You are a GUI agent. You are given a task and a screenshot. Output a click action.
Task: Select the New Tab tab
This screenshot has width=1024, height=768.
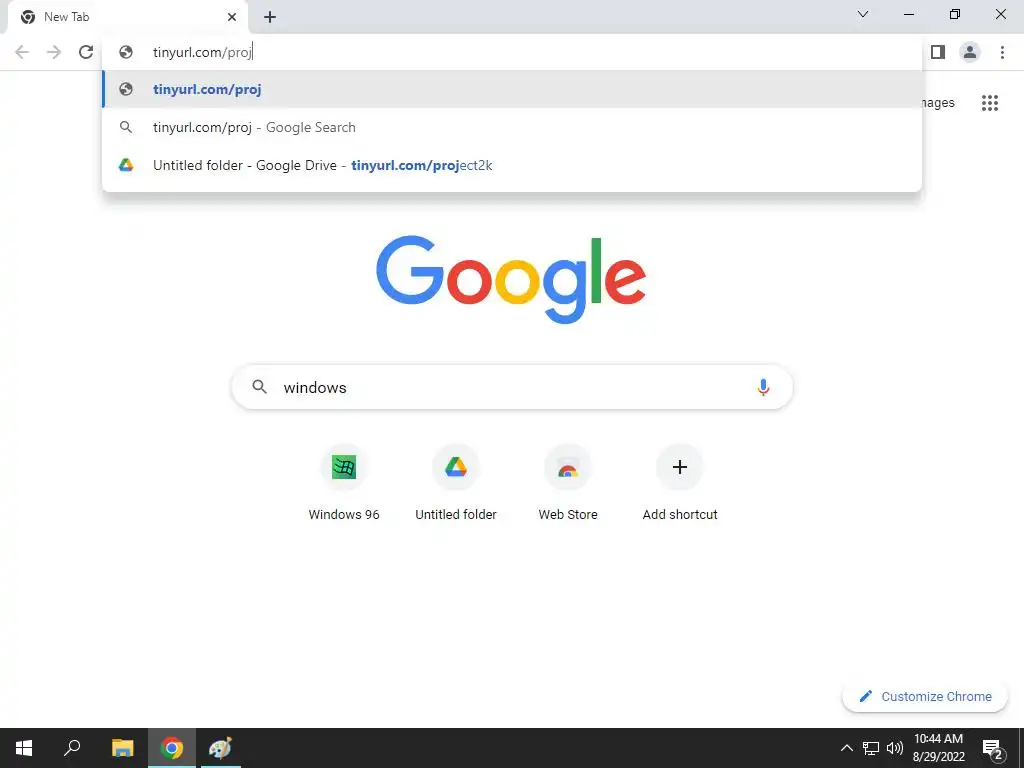(x=127, y=17)
